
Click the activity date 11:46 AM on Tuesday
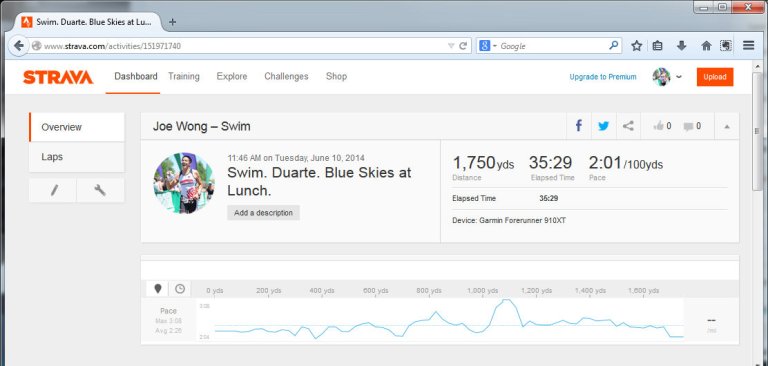point(296,158)
